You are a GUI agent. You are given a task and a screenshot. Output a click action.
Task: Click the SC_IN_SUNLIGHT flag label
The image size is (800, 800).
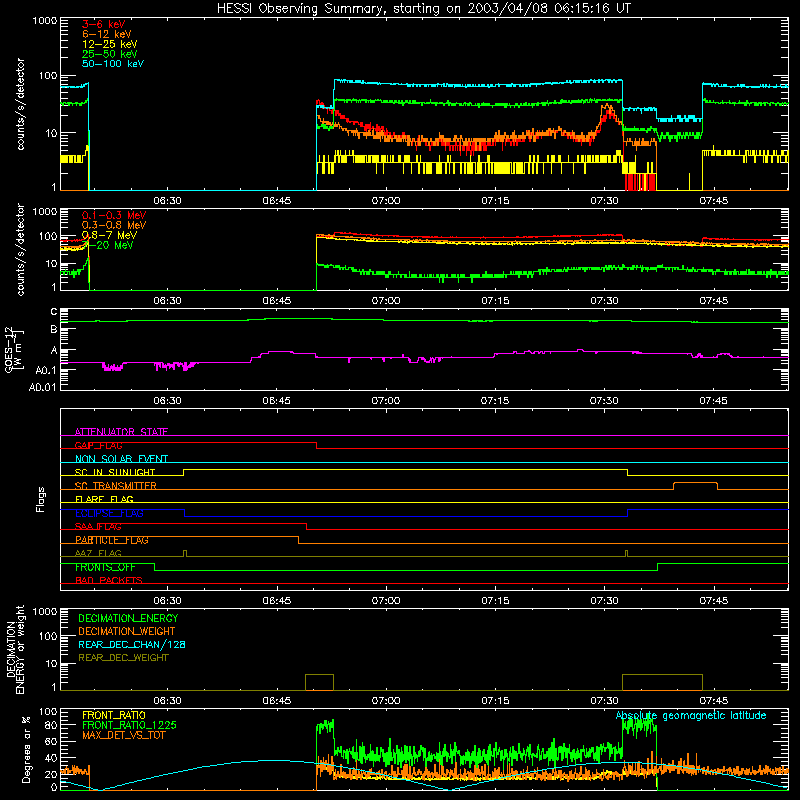tap(115, 472)
